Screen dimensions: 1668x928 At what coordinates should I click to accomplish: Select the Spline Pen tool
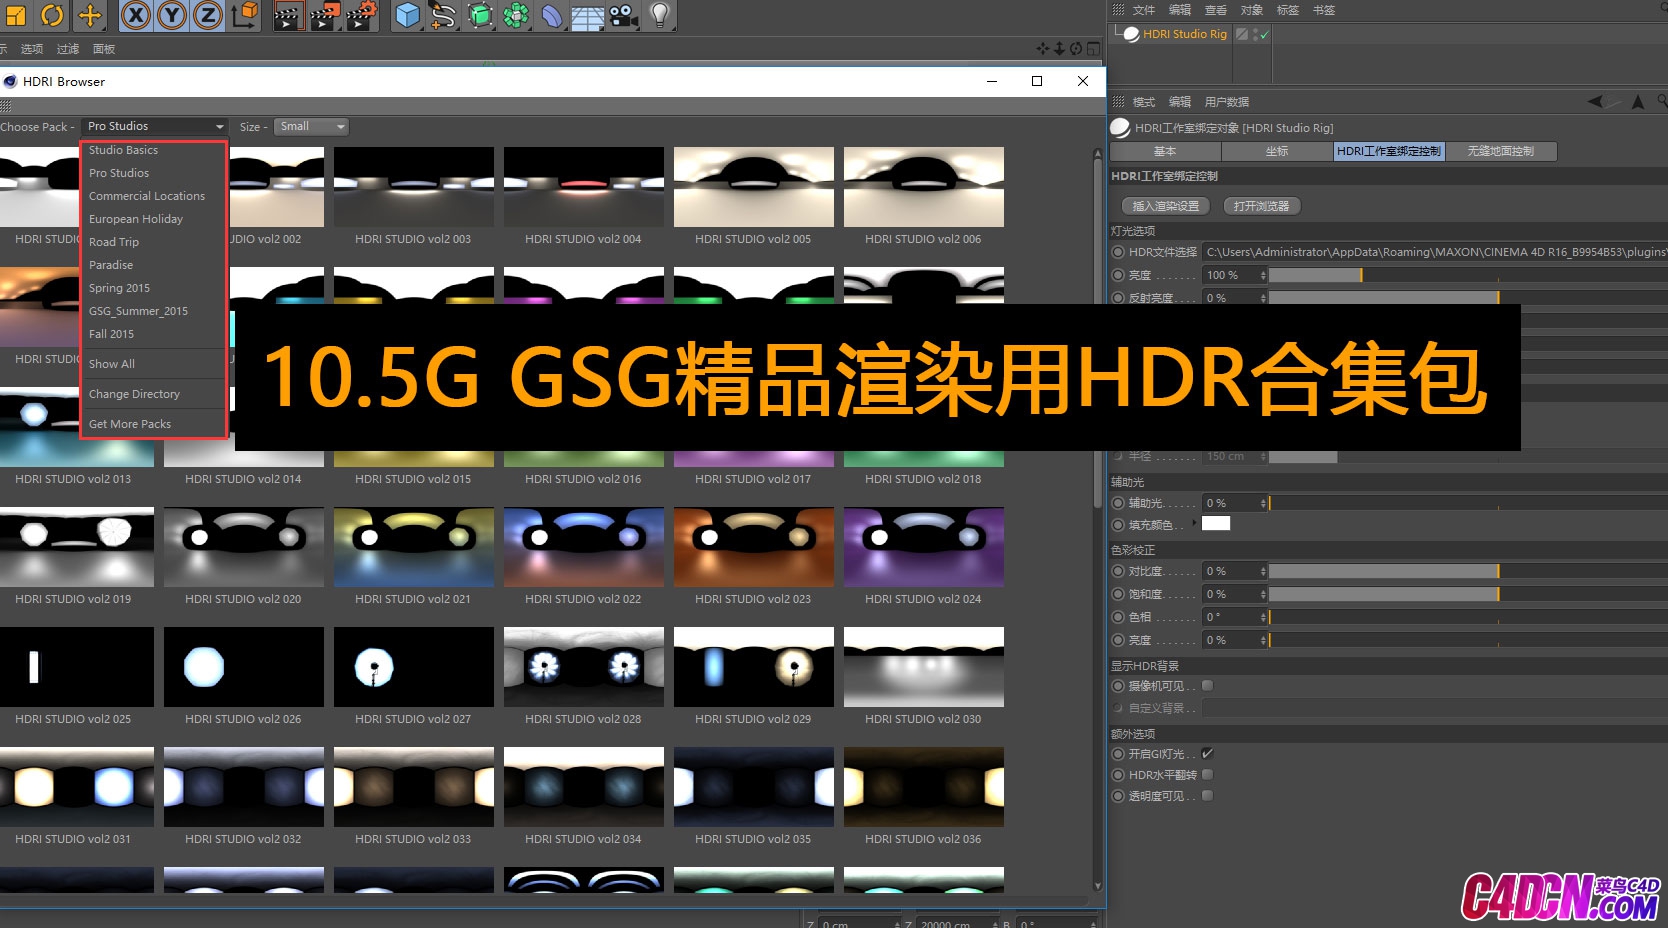444,15
